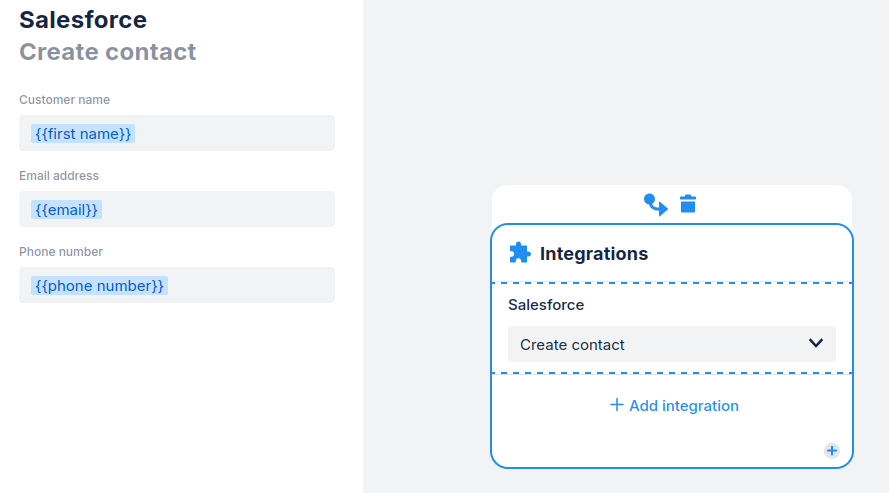Viewport: 889px width, 493px height.
Task: Expand the Create contact chevron arrow
Action: click(816, 343)
